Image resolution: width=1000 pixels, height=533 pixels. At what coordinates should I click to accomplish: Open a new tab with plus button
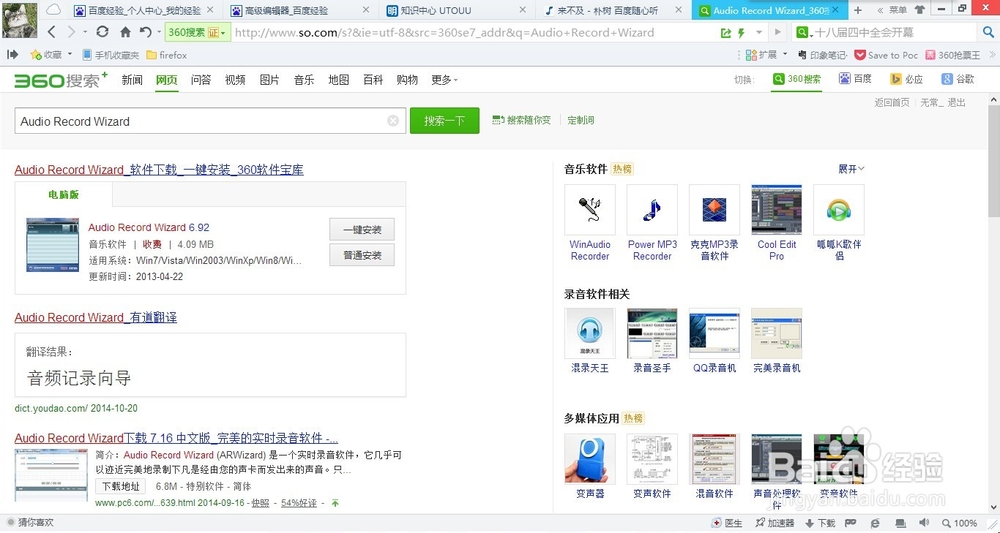pyautogui.click(x=858, y=10)
